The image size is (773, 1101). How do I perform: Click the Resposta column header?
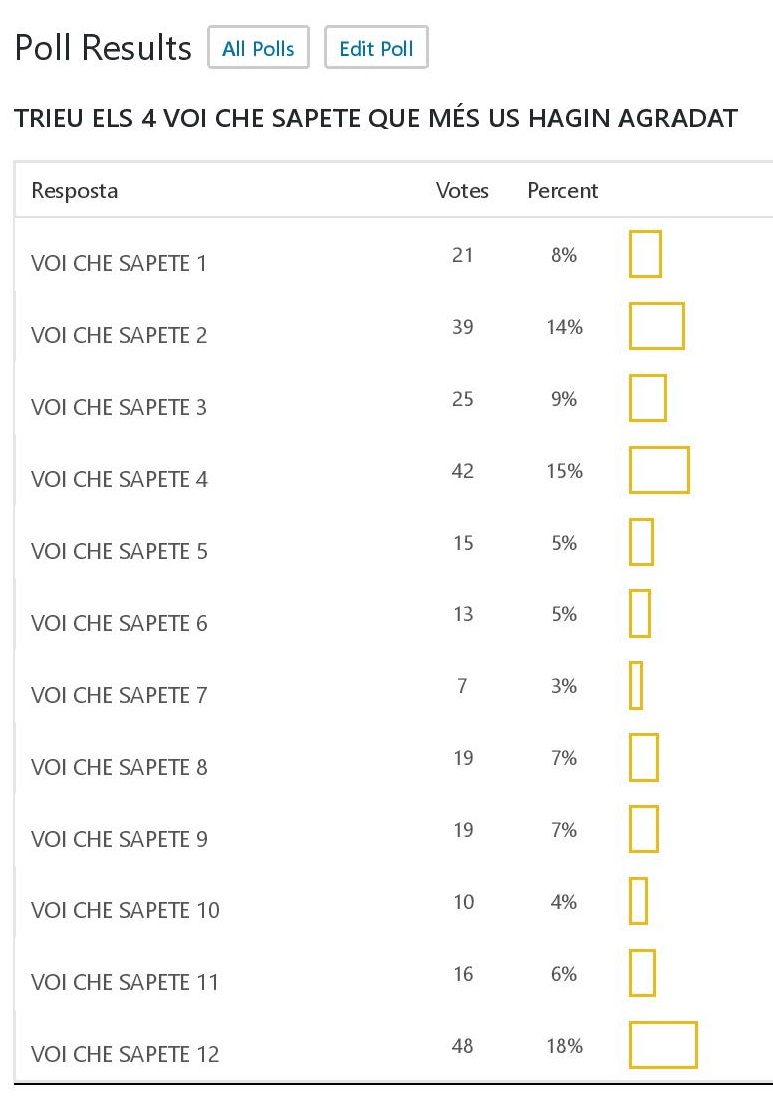click(75, 190)
